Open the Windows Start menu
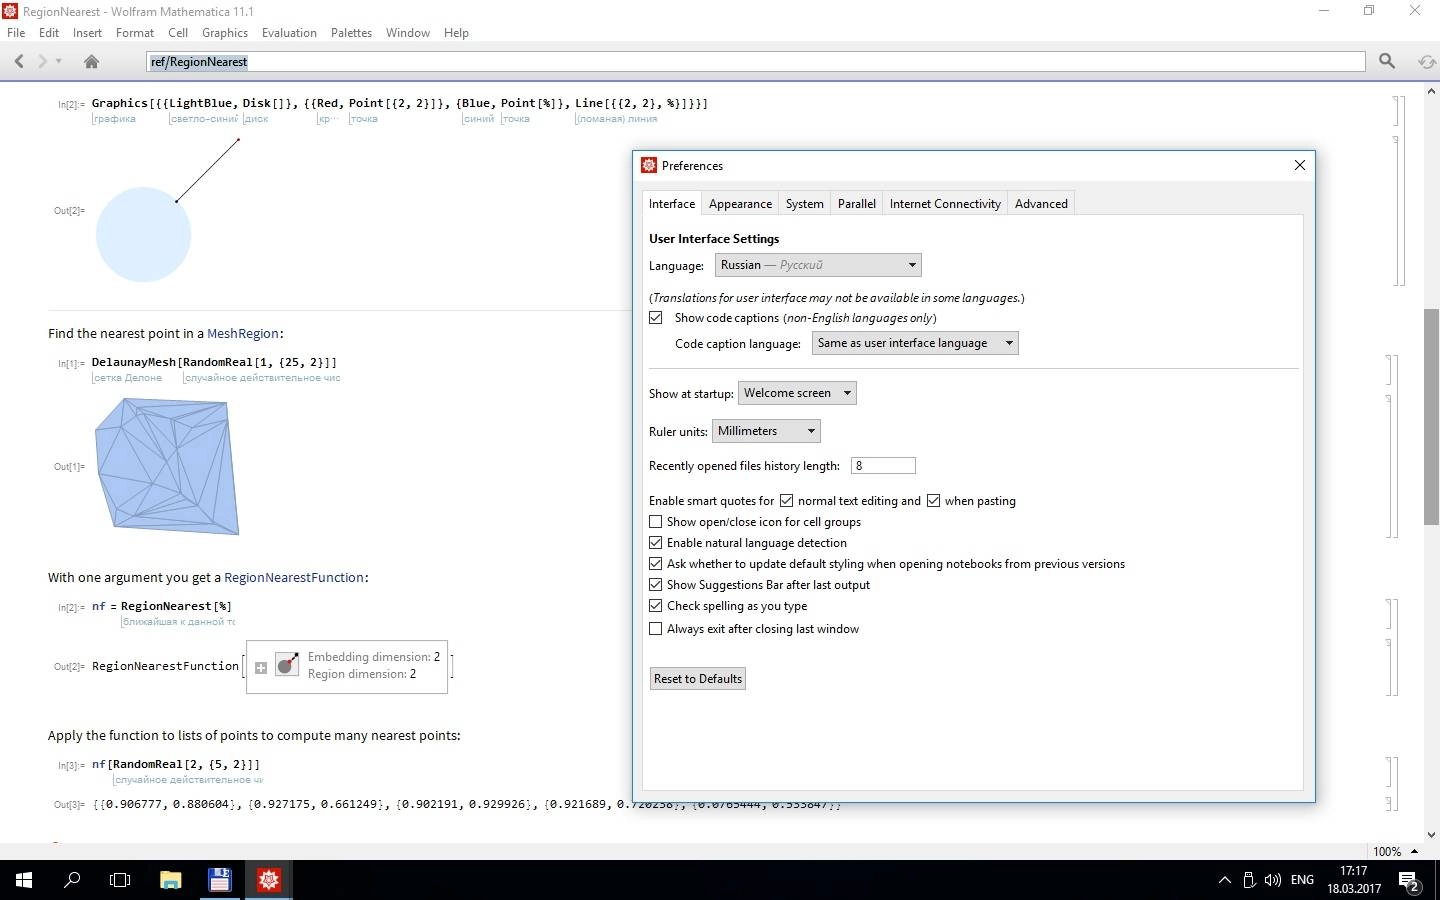1440x900 pixels. coord(24,880)
